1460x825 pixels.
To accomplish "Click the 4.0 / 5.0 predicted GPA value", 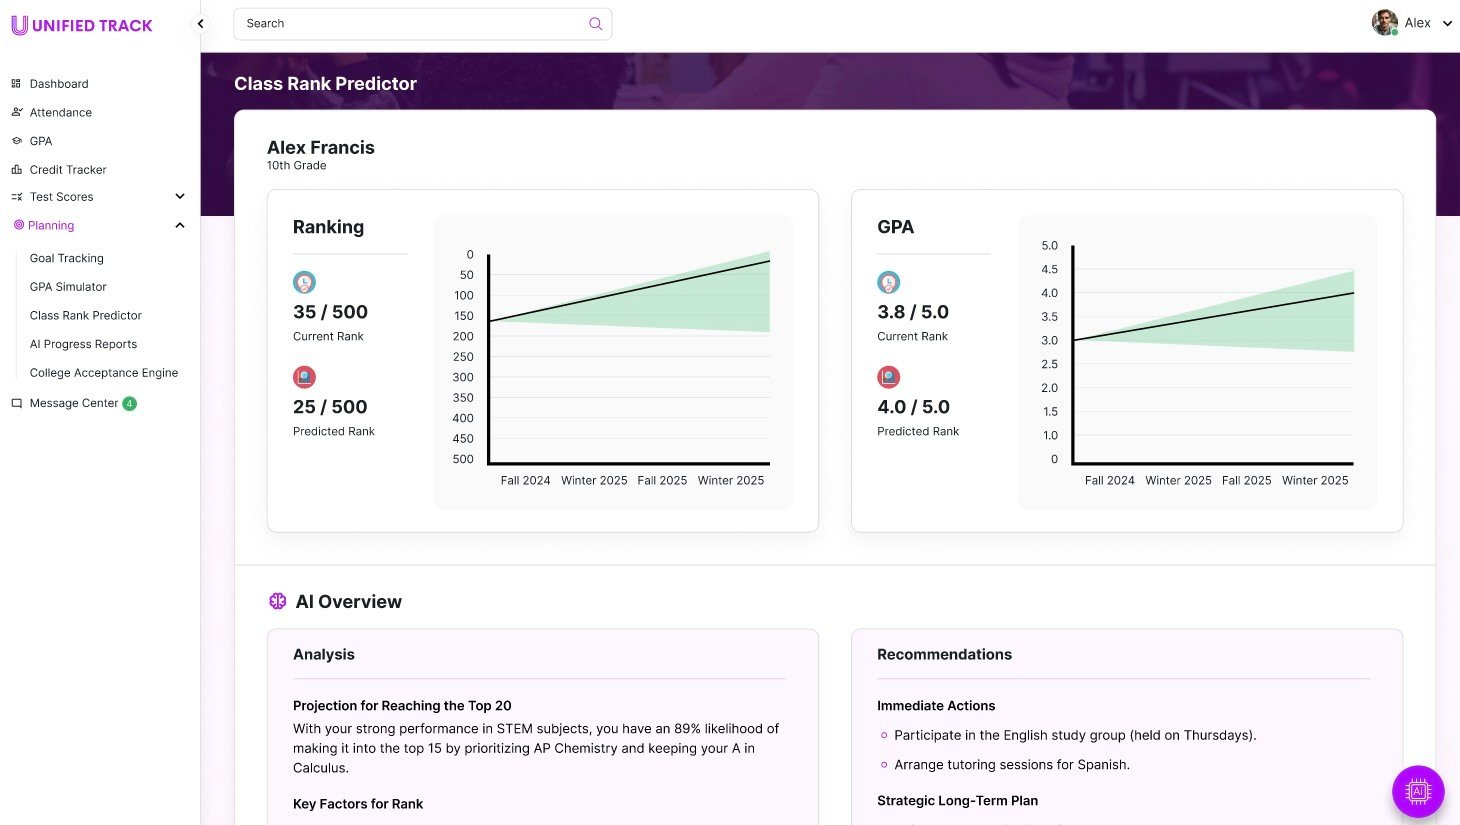I will coord(913,407).
